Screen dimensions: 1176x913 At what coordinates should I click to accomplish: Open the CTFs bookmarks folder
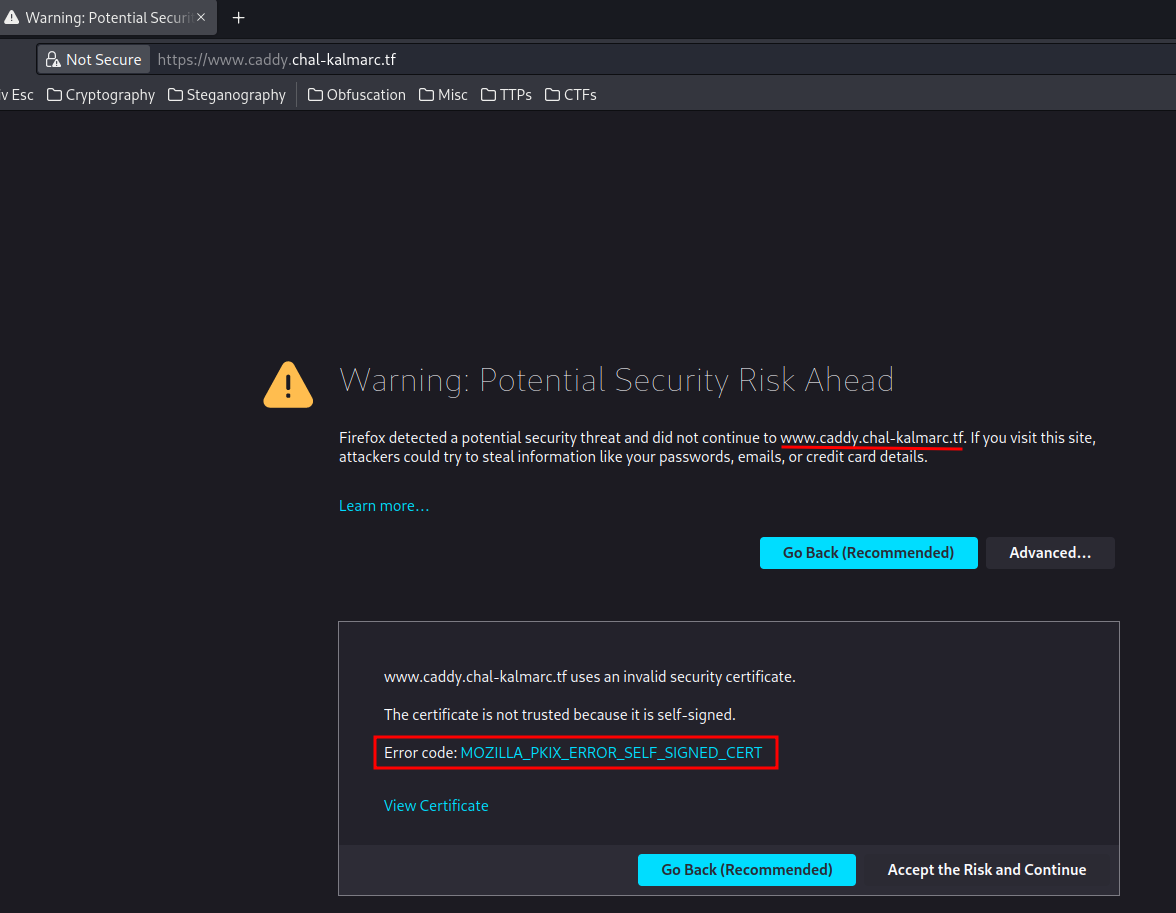[x=571, y=95]
